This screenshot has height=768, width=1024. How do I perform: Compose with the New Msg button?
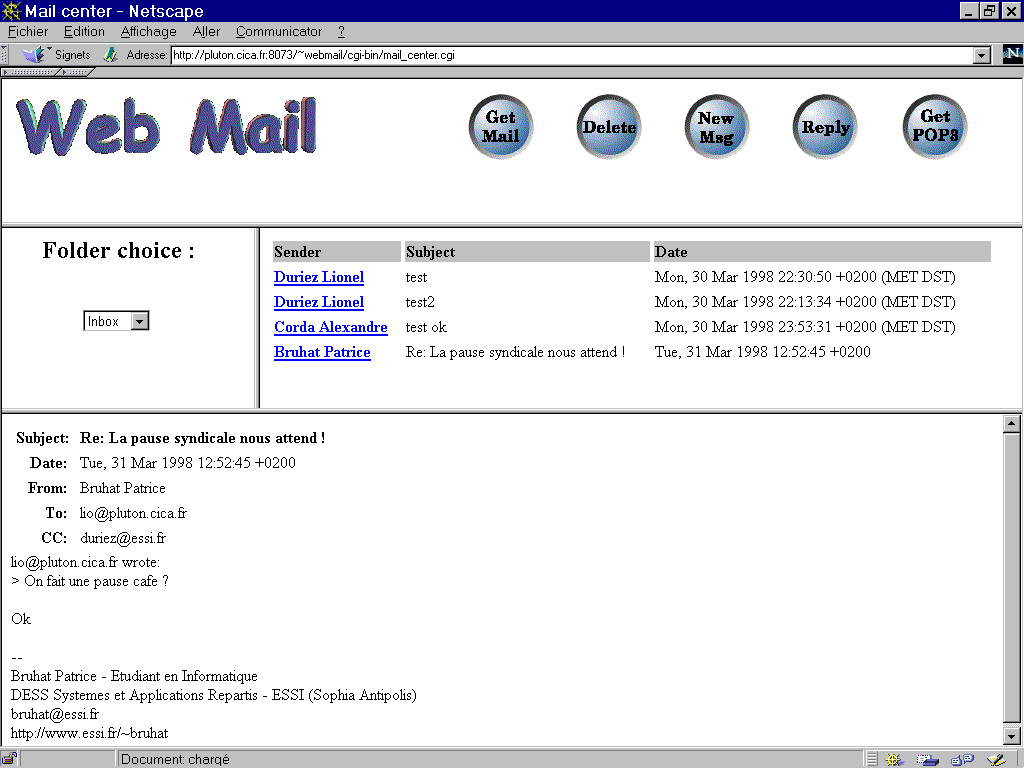(716, 127)
